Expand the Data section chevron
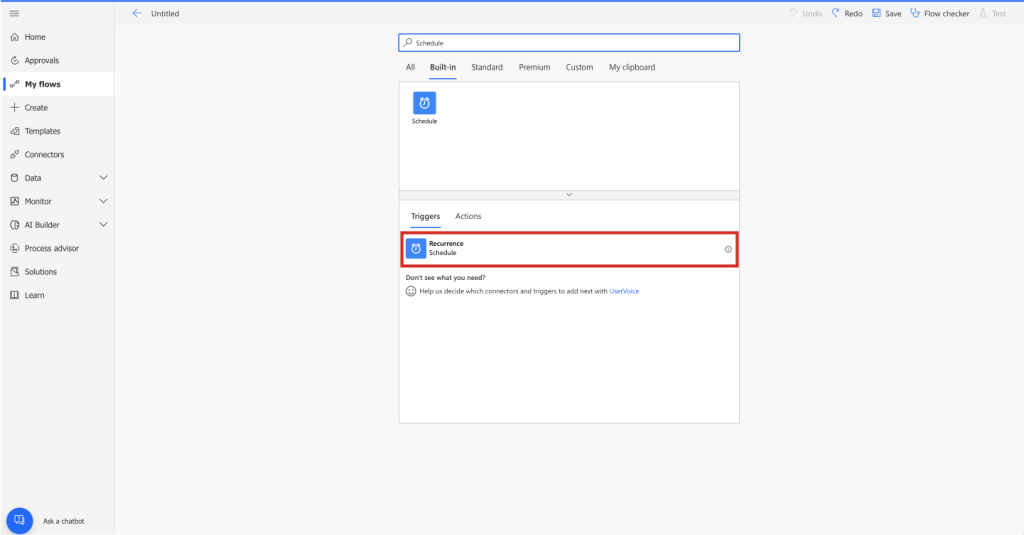 click(103, 178)
